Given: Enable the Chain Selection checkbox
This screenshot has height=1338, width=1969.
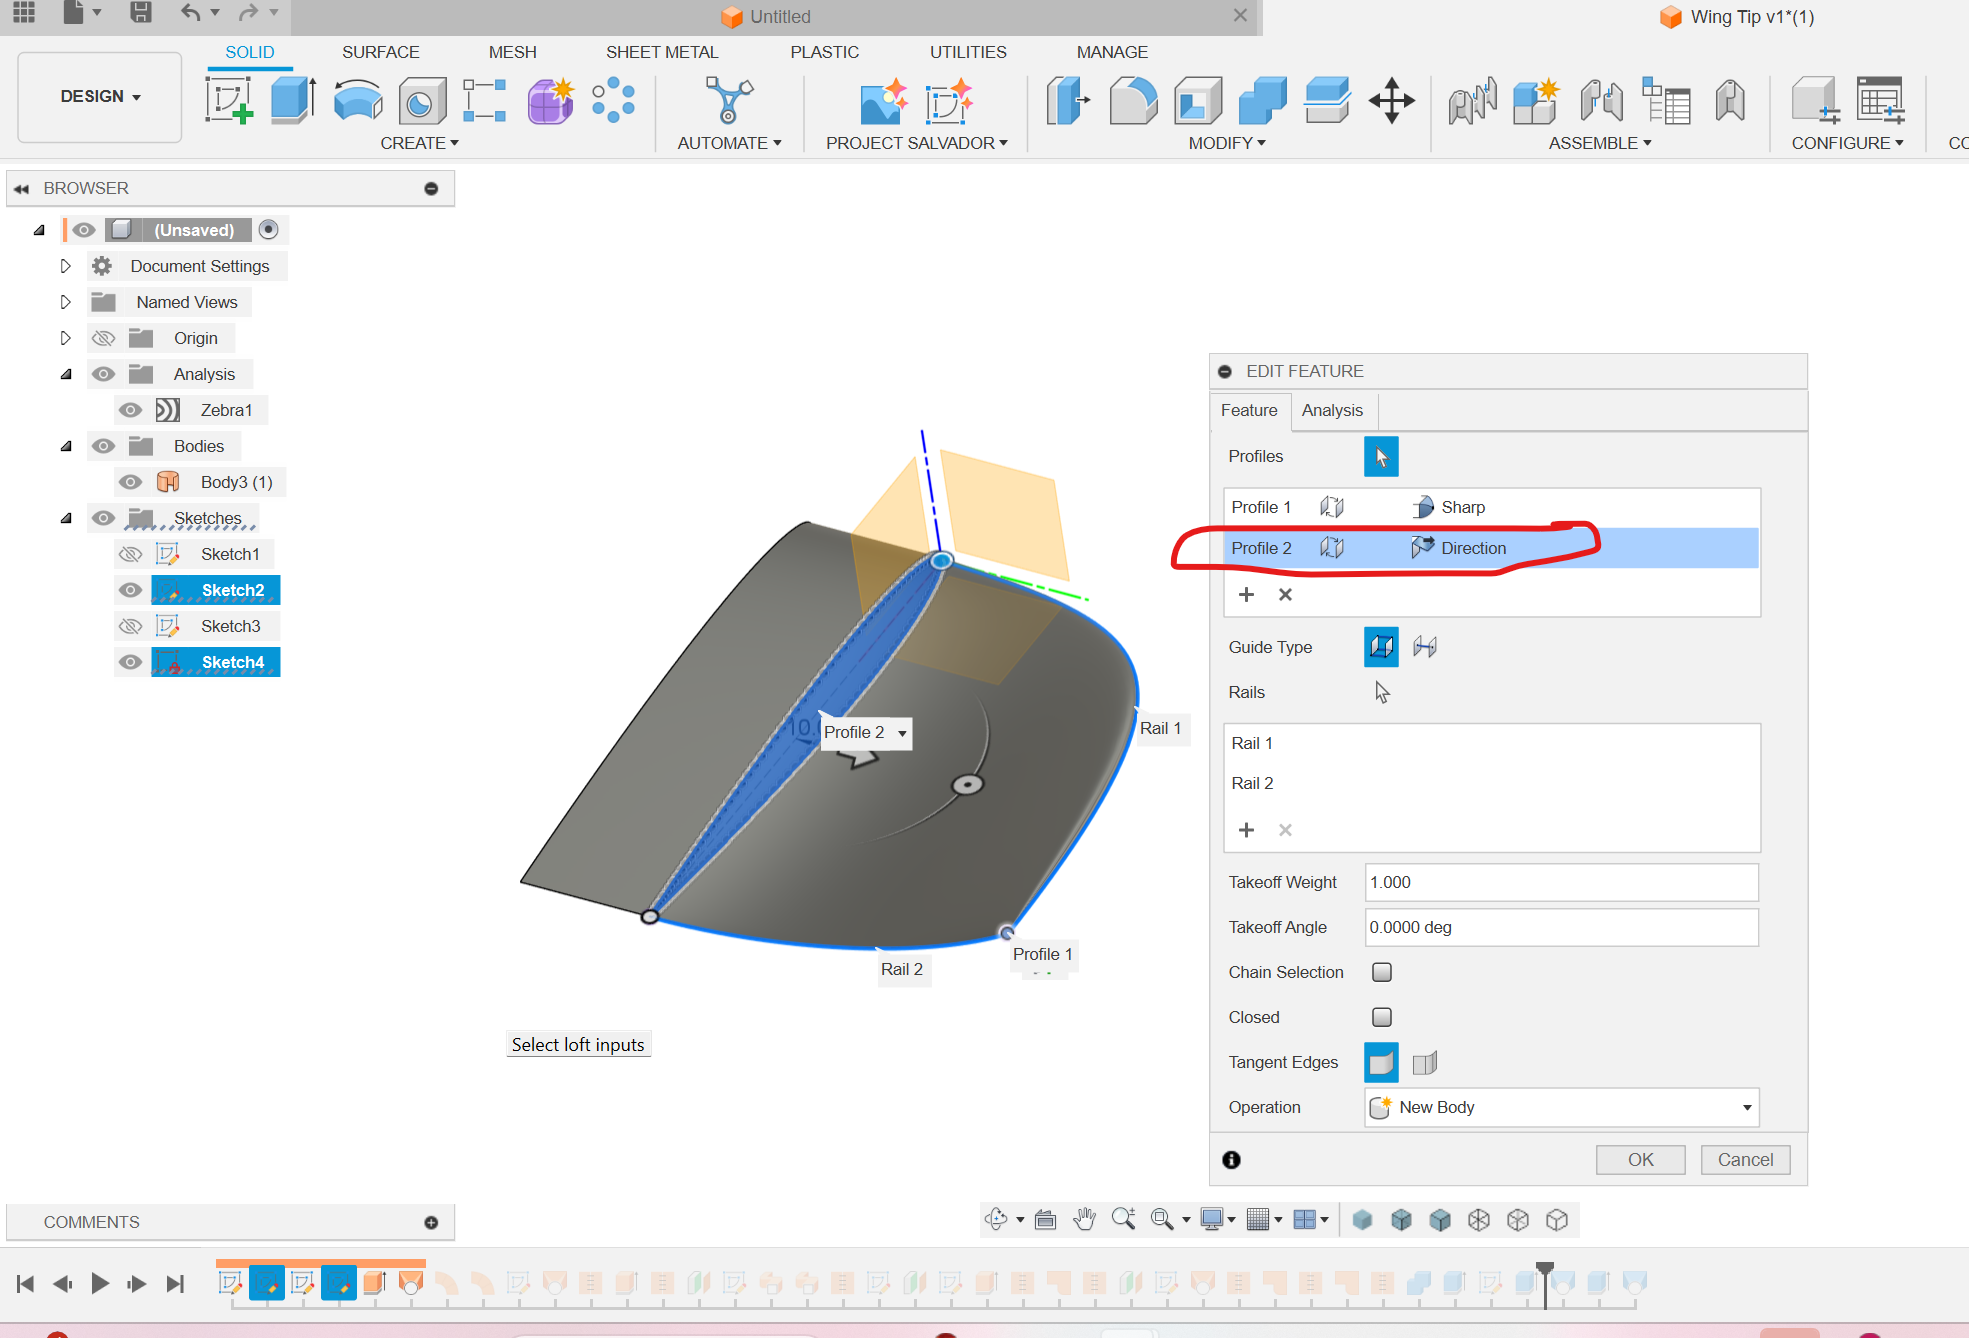Looking at the screenshot, I should point(1381,971).
